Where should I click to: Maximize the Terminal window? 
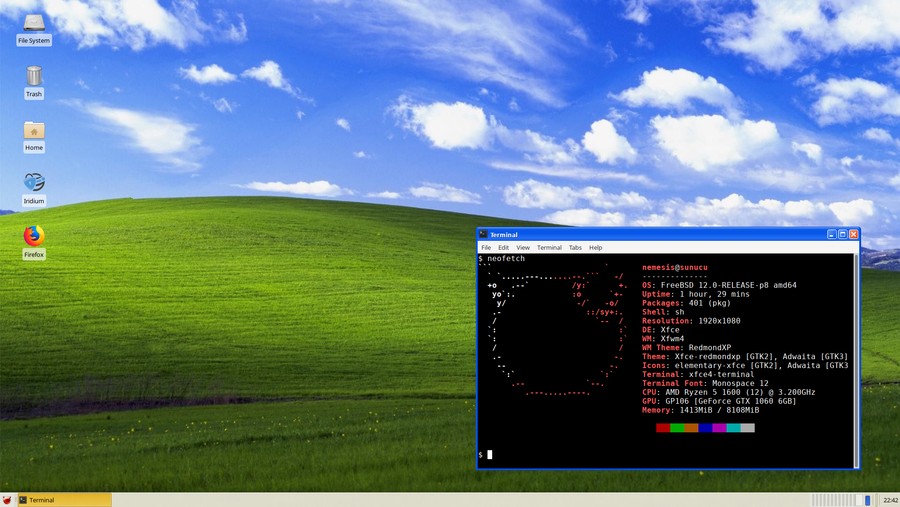(x=843, y=234)
